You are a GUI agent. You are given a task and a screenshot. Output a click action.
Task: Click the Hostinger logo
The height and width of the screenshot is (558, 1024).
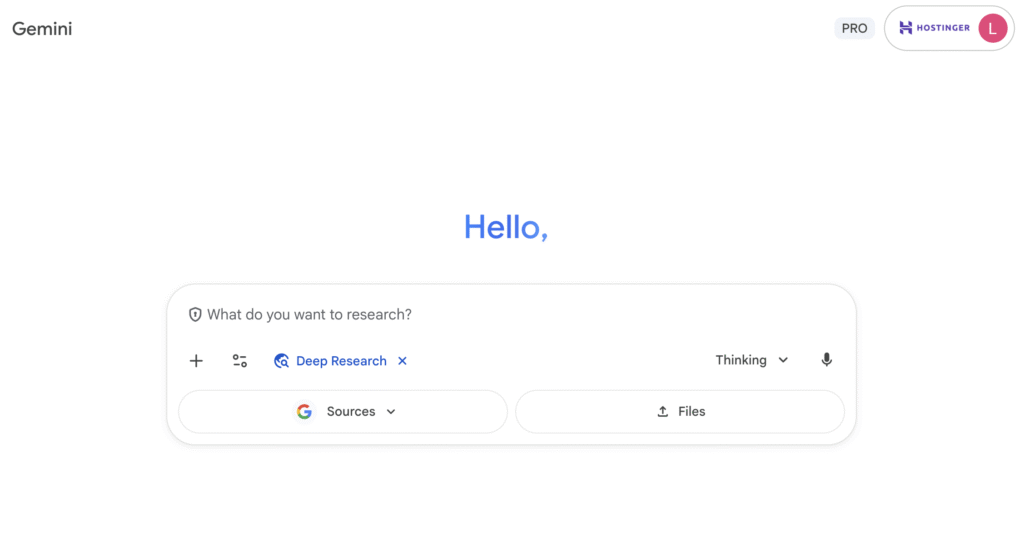tap(934, 28)
